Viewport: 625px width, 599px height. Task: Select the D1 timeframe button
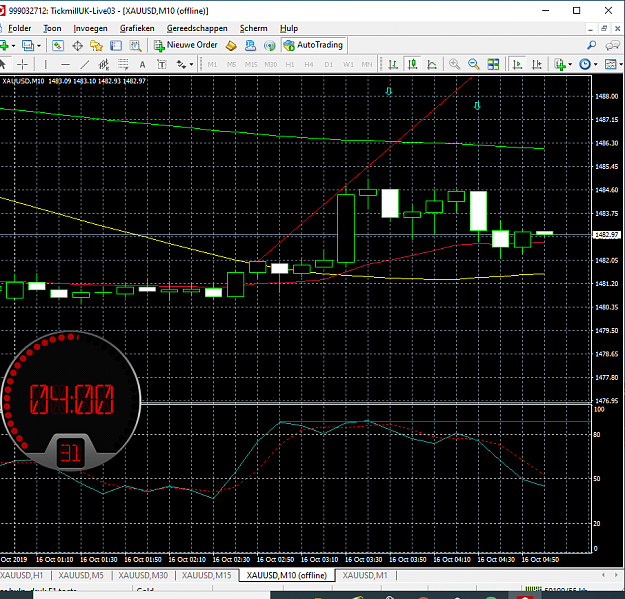(328, 64)
